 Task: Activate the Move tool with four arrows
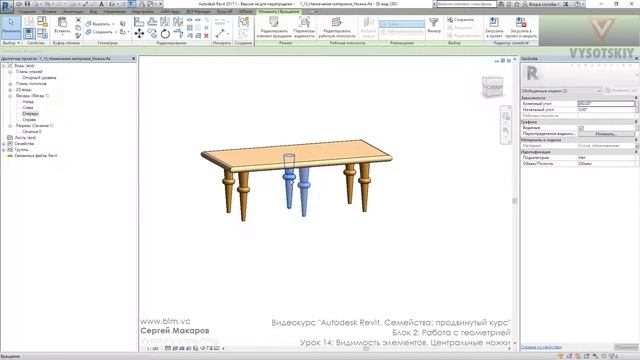click(x=139, y=34)
